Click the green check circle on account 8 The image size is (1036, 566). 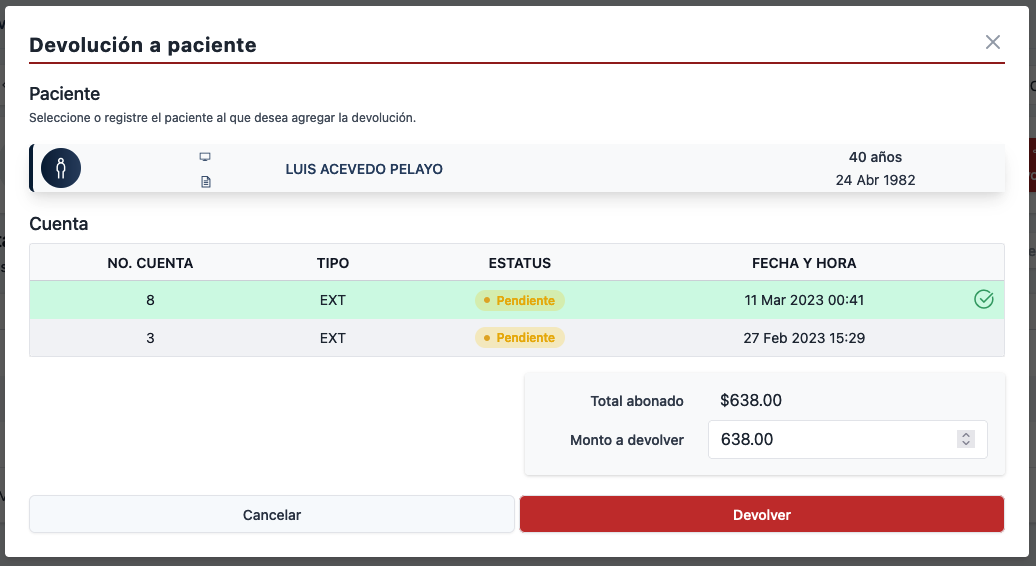(983, 300)
